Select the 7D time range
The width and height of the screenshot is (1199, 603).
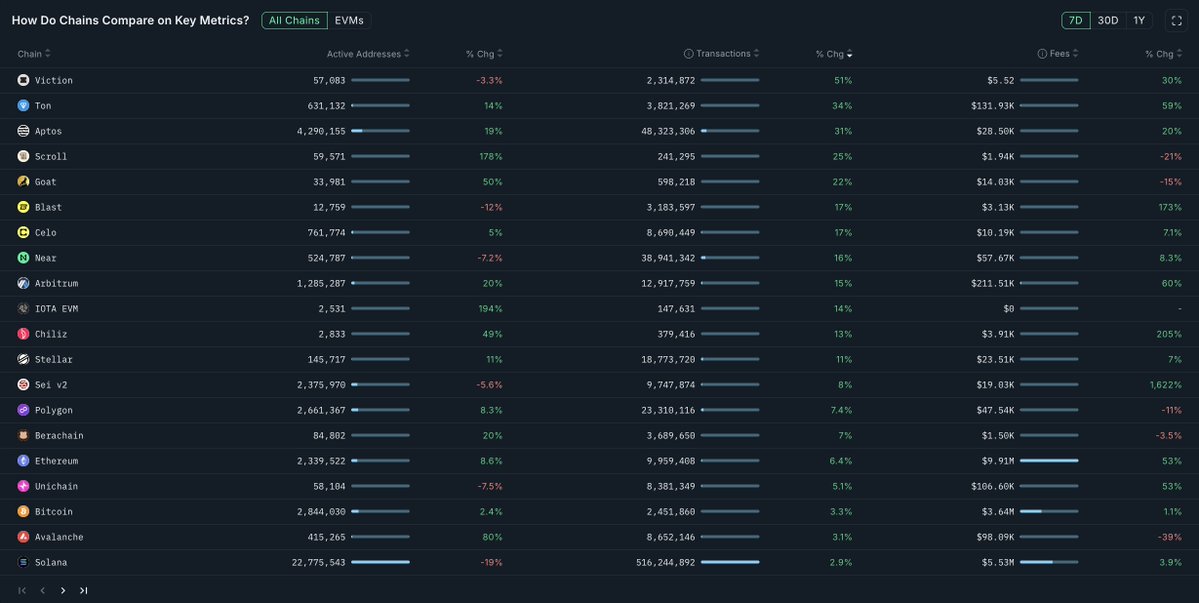[x=1075, y=21]
